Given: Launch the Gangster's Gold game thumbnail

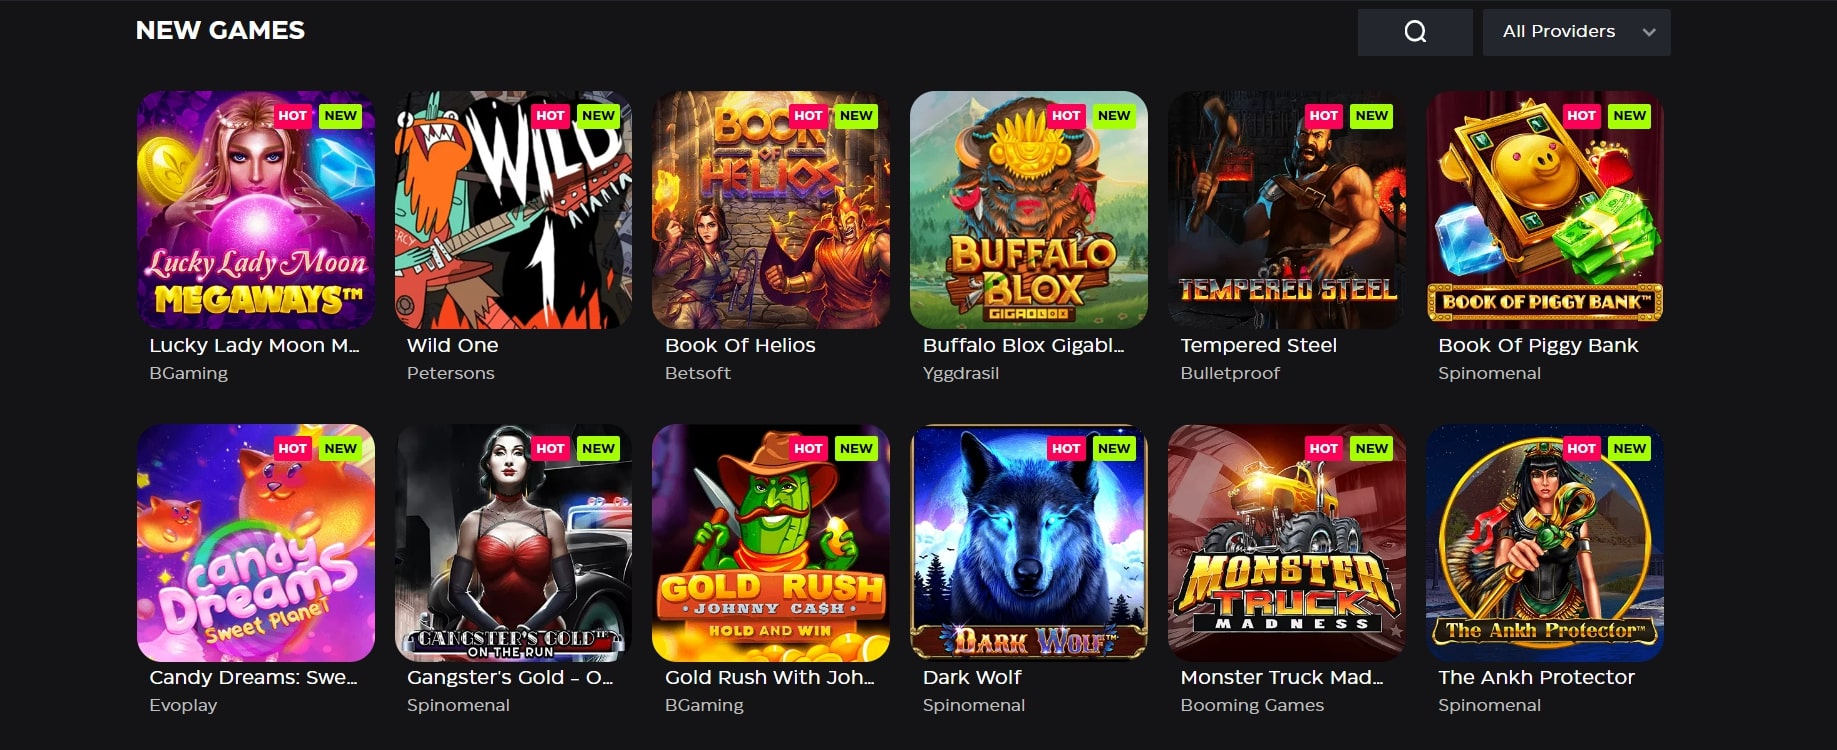Looking at the screenshot, I should pos(514,543).
